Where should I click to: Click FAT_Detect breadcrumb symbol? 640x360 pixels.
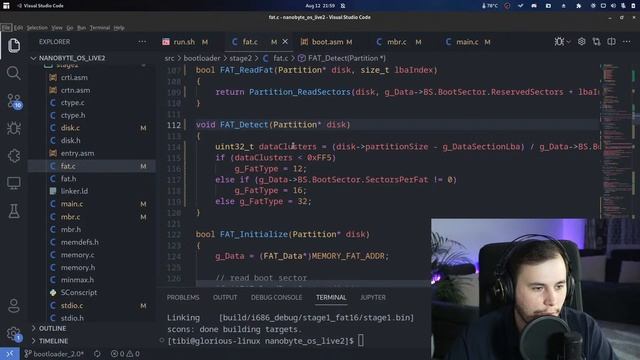342,58
